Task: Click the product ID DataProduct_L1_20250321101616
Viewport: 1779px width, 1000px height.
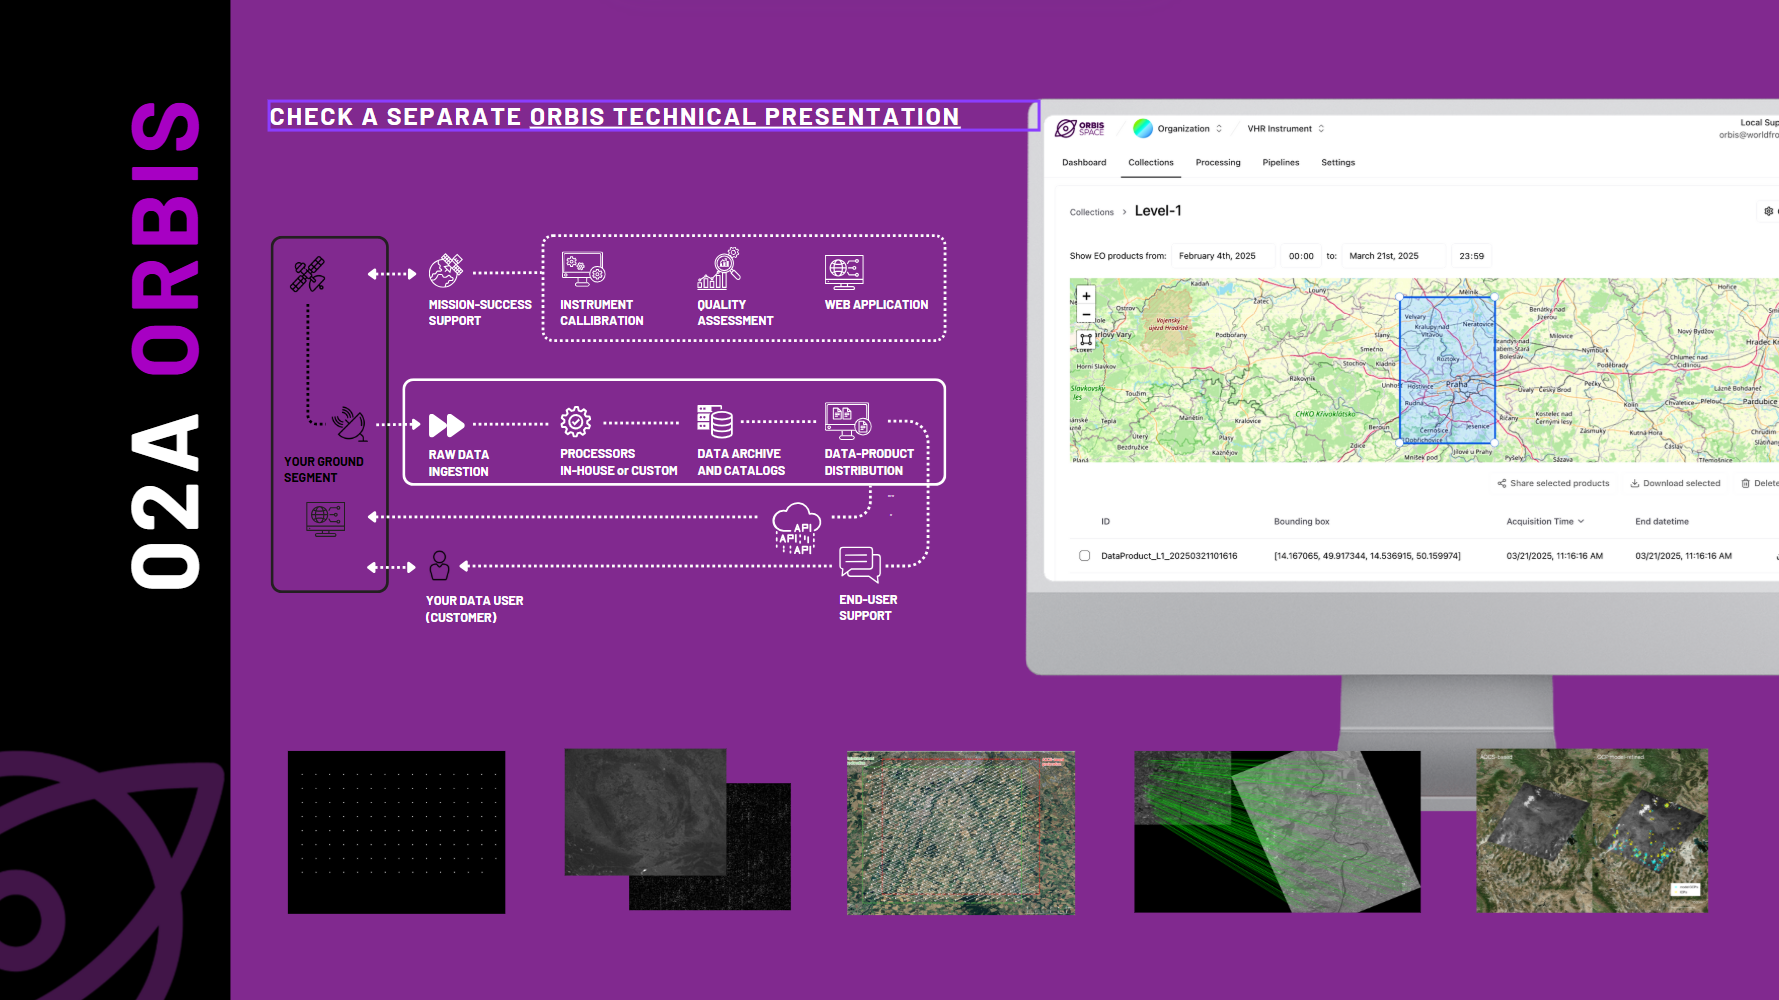Action: click(1169, 556)
